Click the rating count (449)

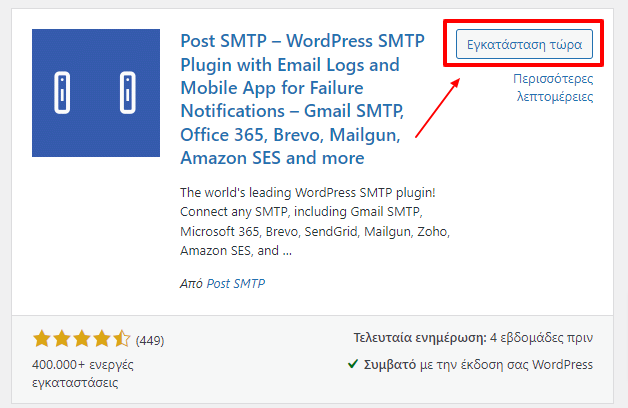point(150,340)
